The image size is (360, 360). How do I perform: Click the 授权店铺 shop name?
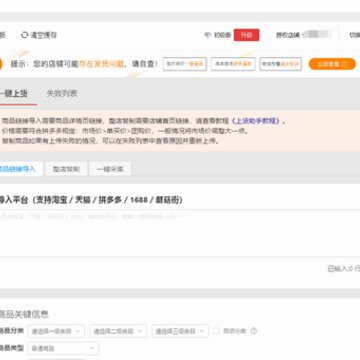(318, 34)
